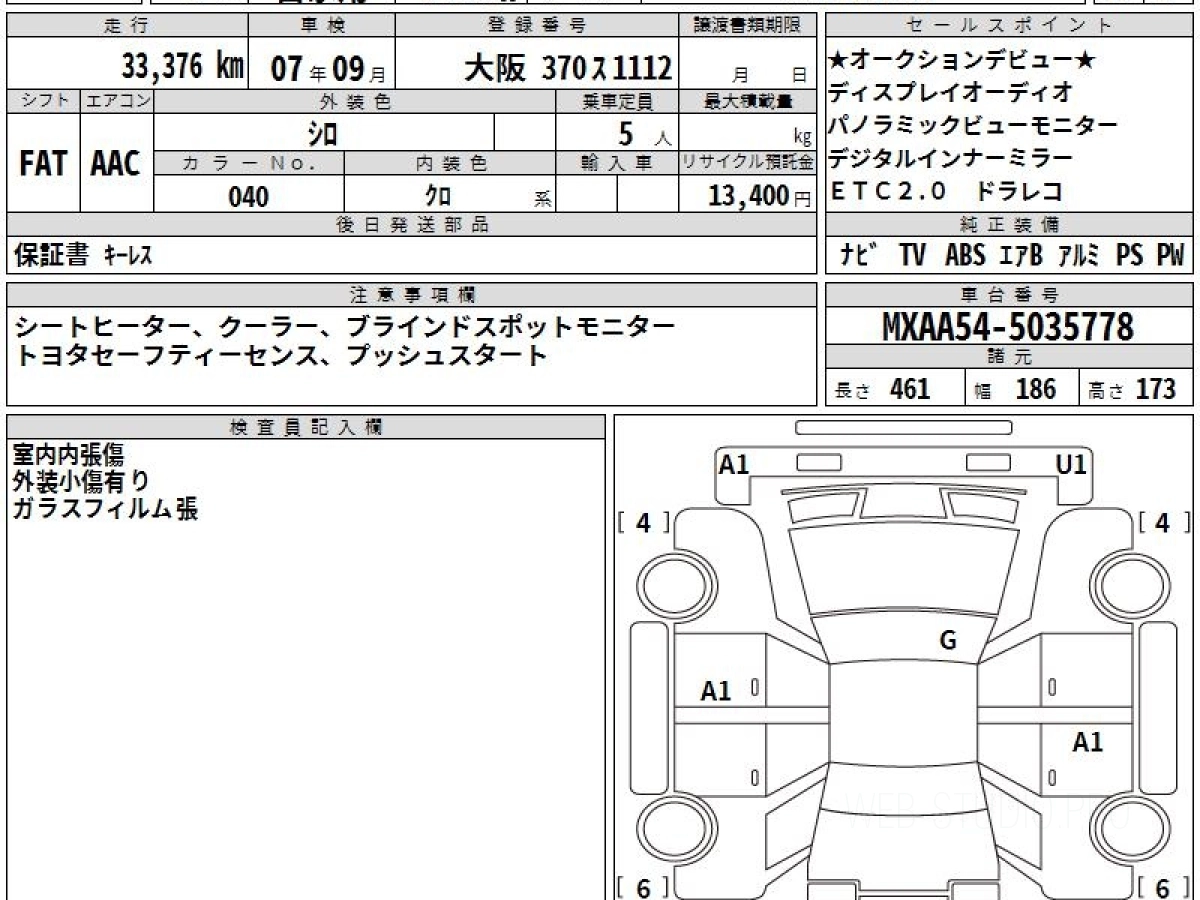This screenshot has width=1200, height=900.
Task: Select the ナビ equipment entry
Action: pyautogui.click(x=860, y=256)
